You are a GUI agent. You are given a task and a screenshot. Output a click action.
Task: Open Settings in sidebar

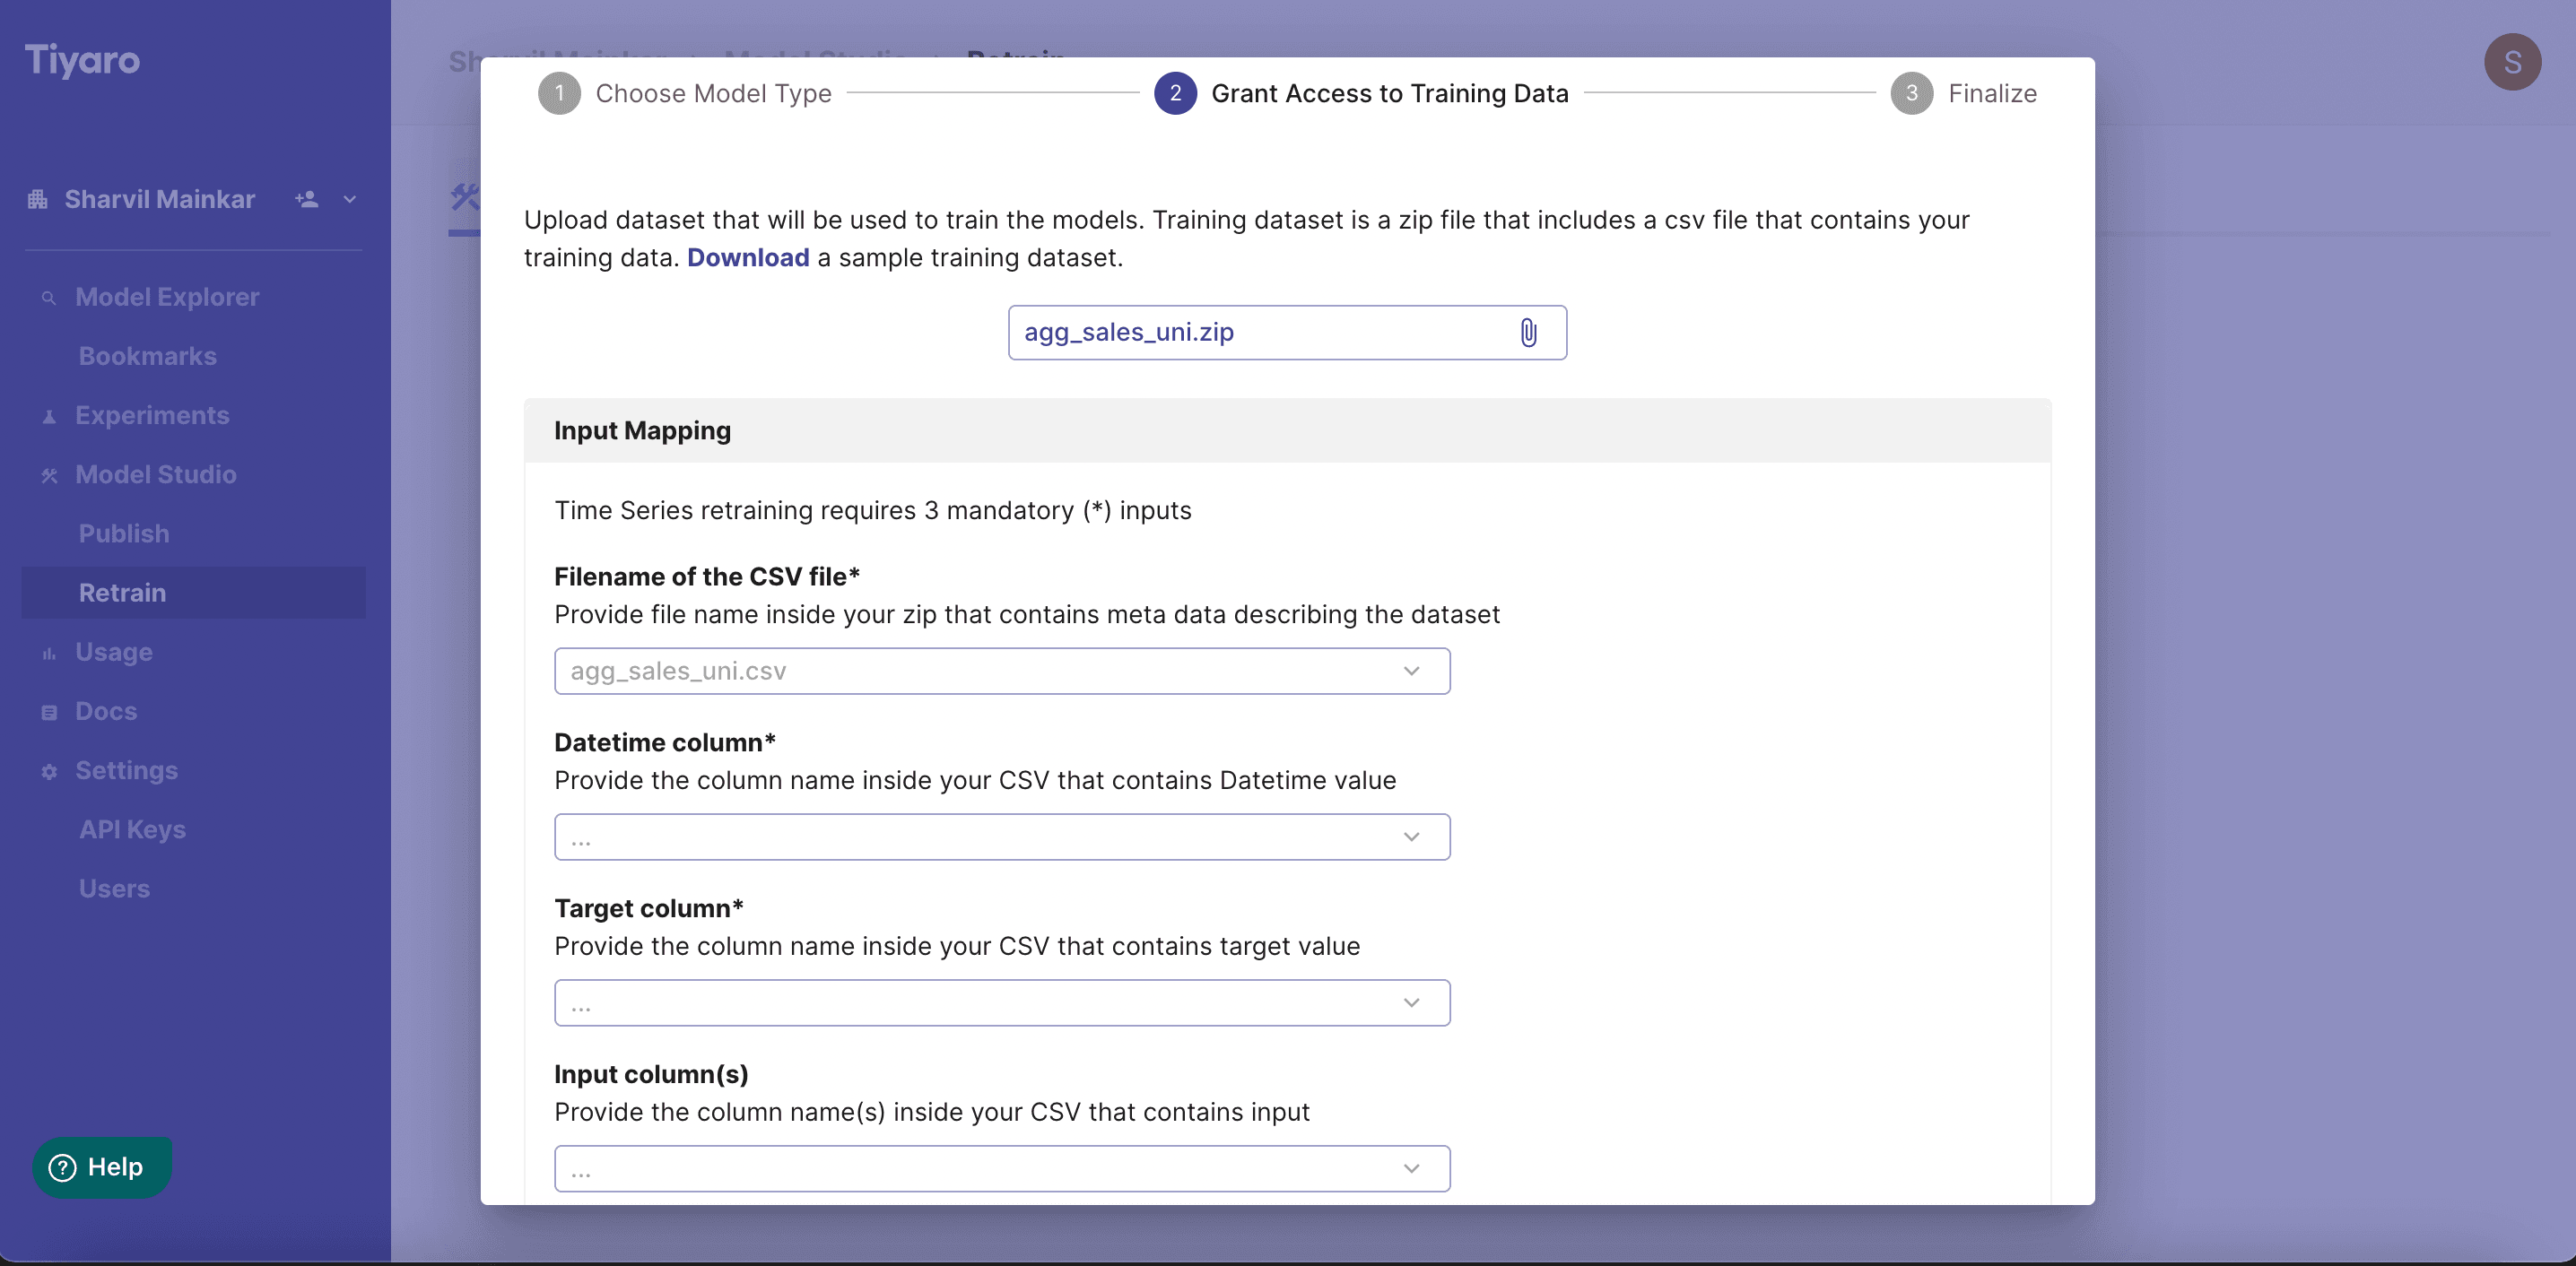coord(127,770)
